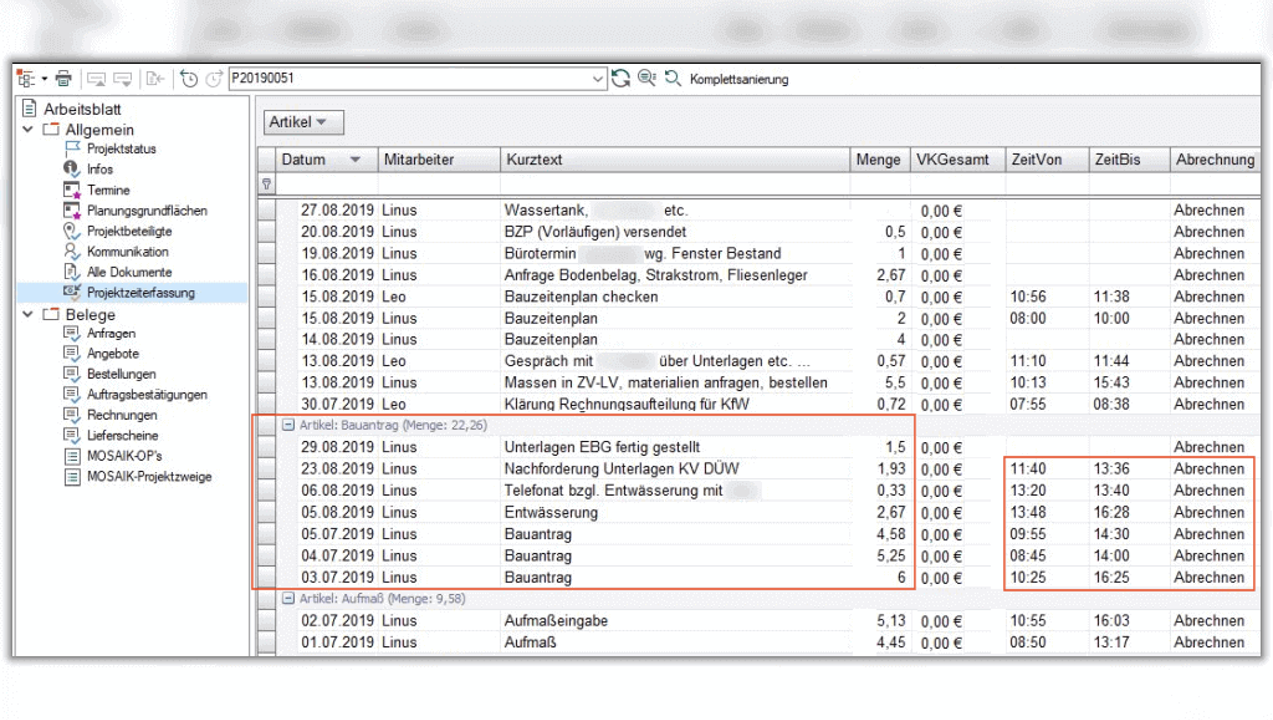The width and height of the screenshot is (1273, 720).
Task: Click the history back clock icon
Action: click(189, 78)
